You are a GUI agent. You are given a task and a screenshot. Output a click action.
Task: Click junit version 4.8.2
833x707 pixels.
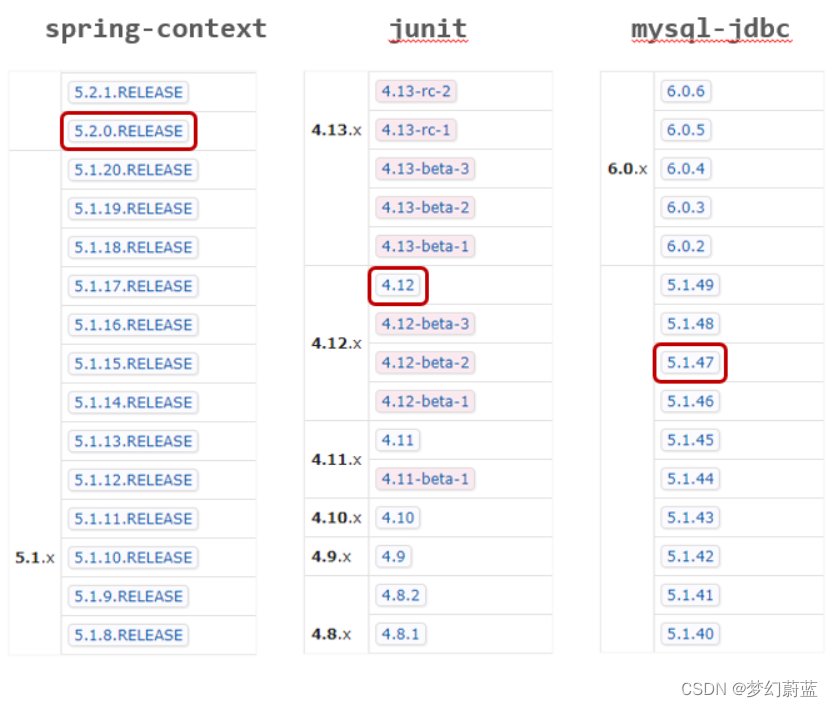click(401, 595)
